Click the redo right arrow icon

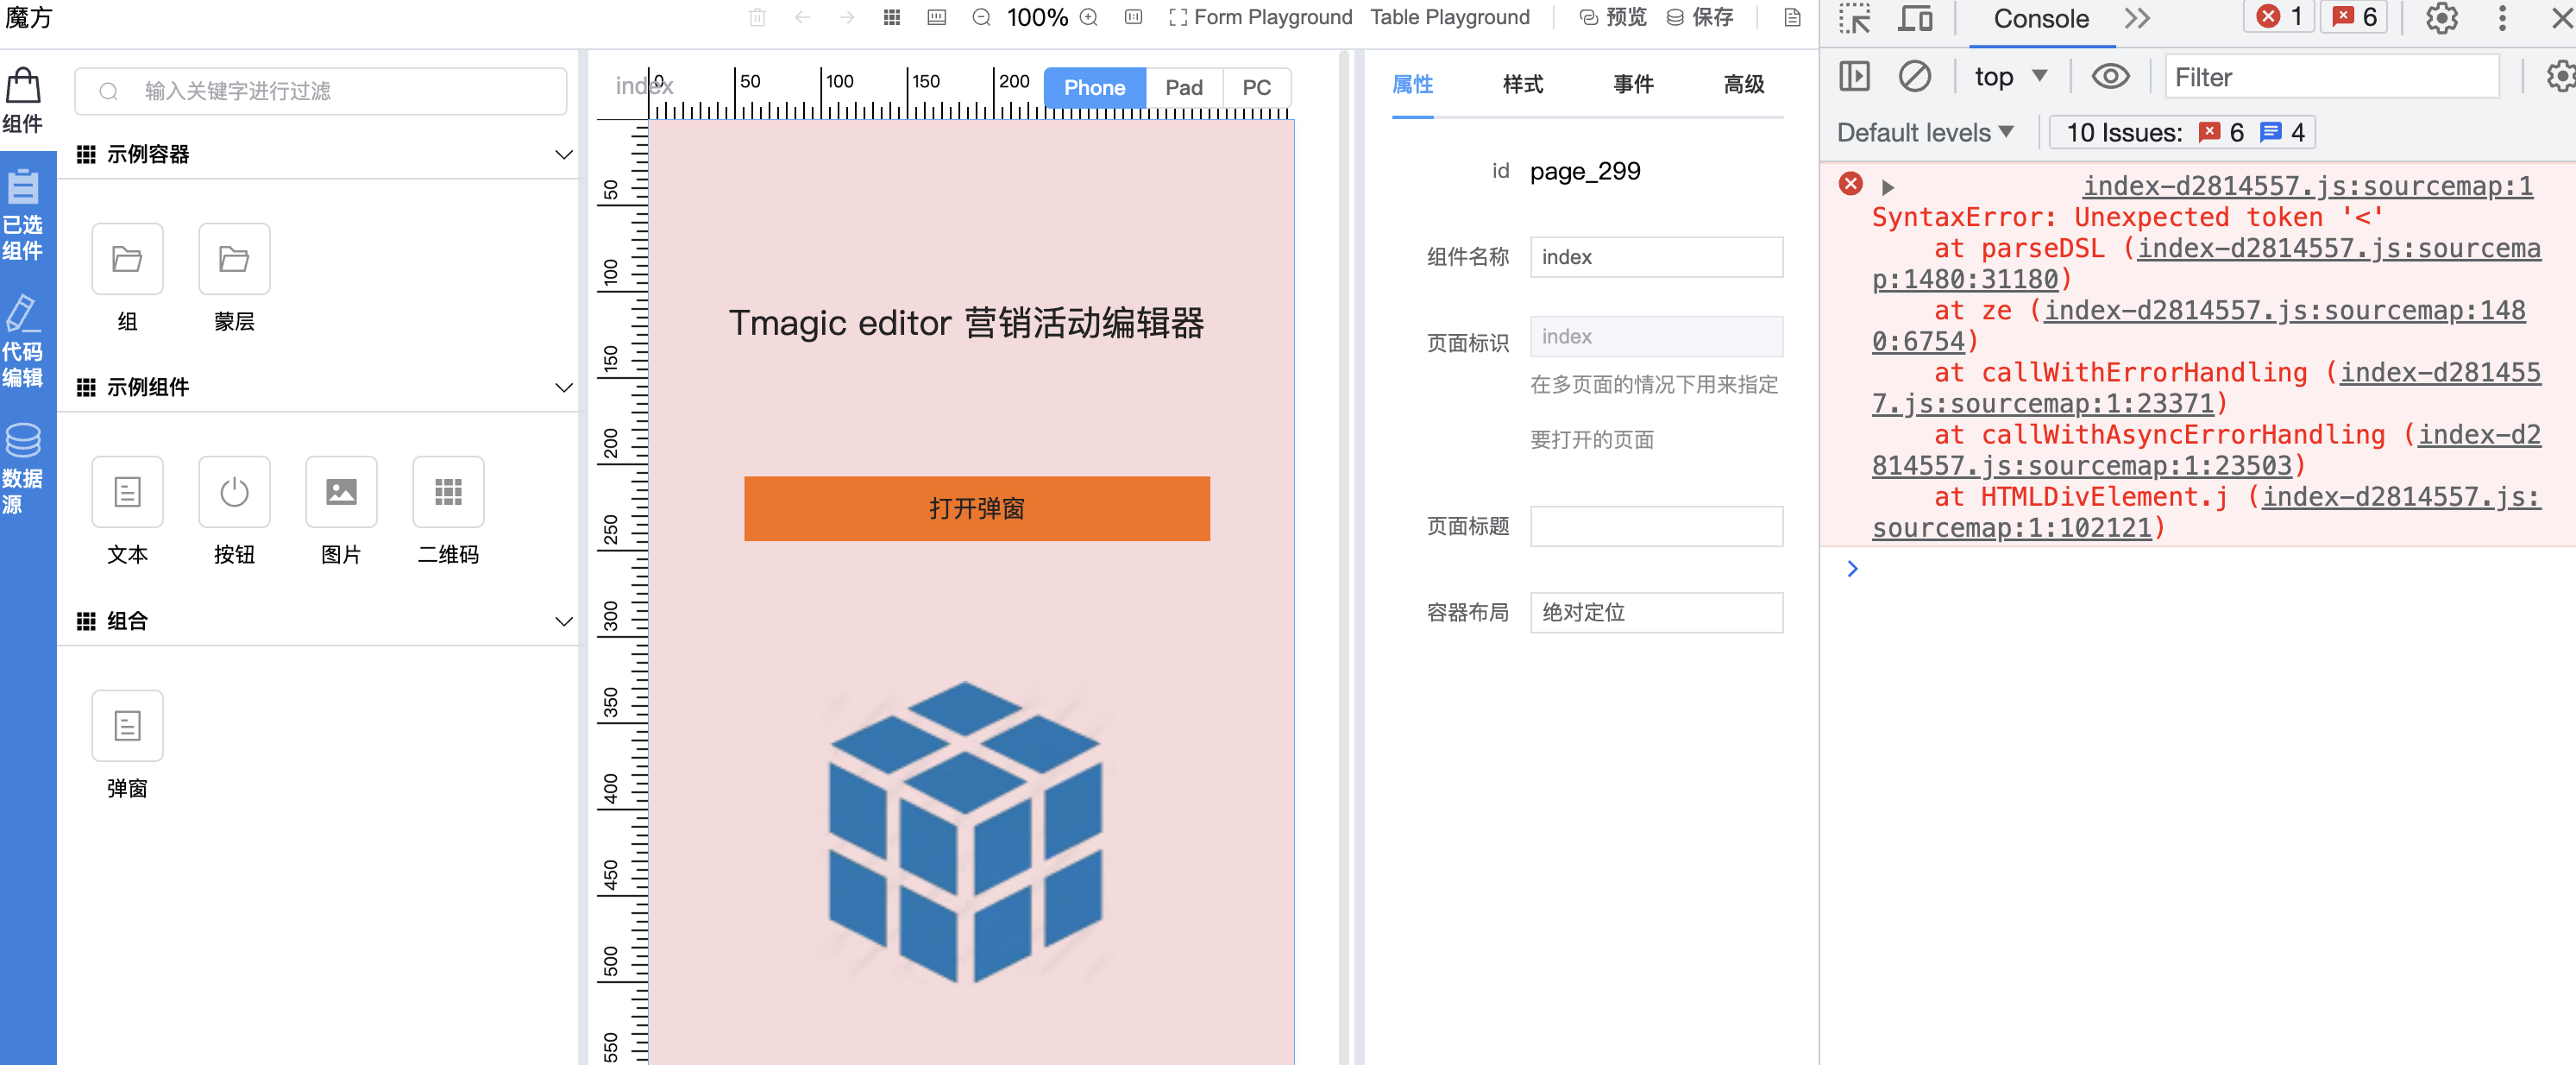847,17
